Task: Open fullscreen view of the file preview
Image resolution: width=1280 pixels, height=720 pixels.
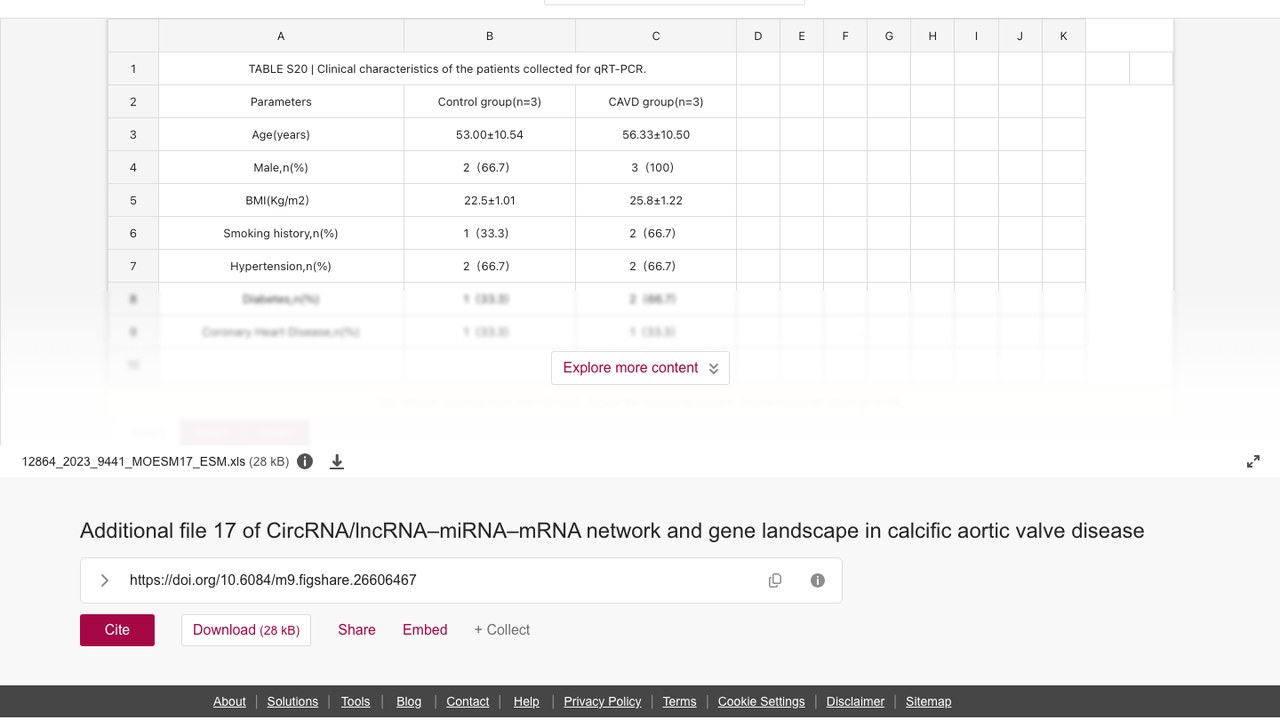Action: (1253, 461)
